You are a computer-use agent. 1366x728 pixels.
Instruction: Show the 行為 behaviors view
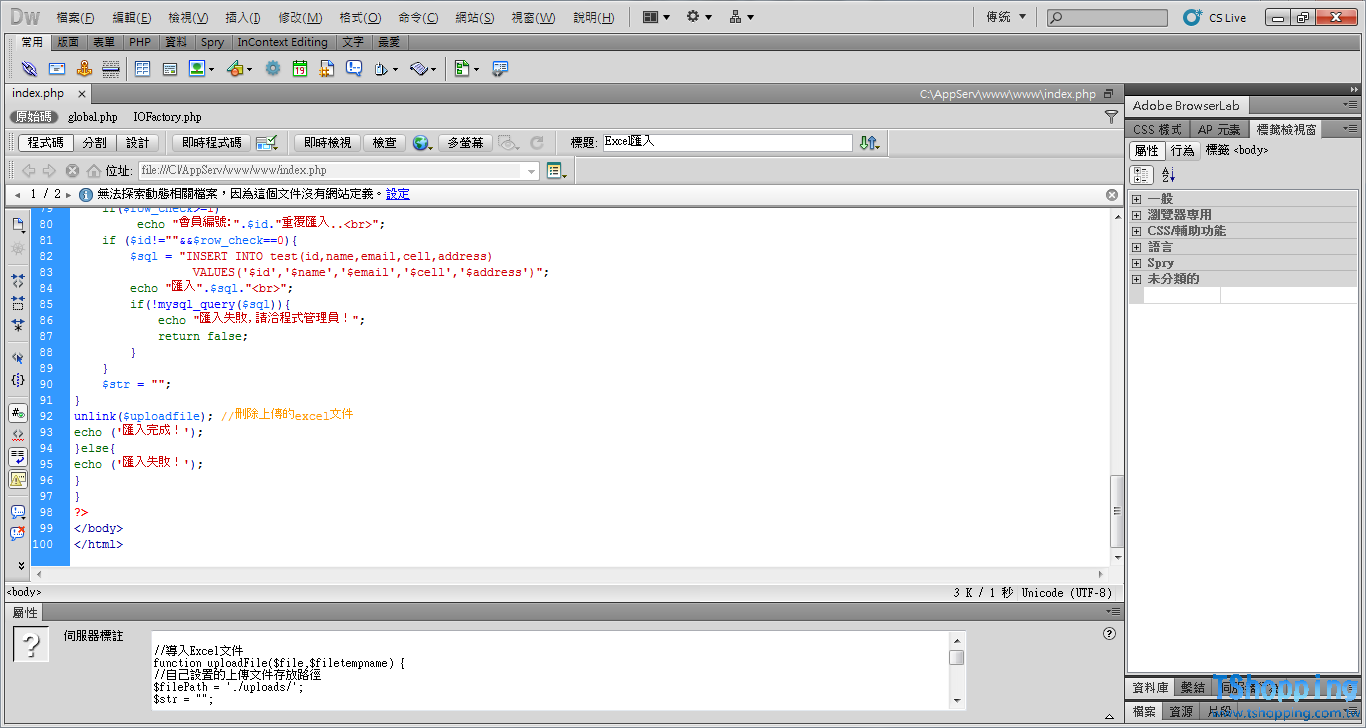(x=1183, y=150)
